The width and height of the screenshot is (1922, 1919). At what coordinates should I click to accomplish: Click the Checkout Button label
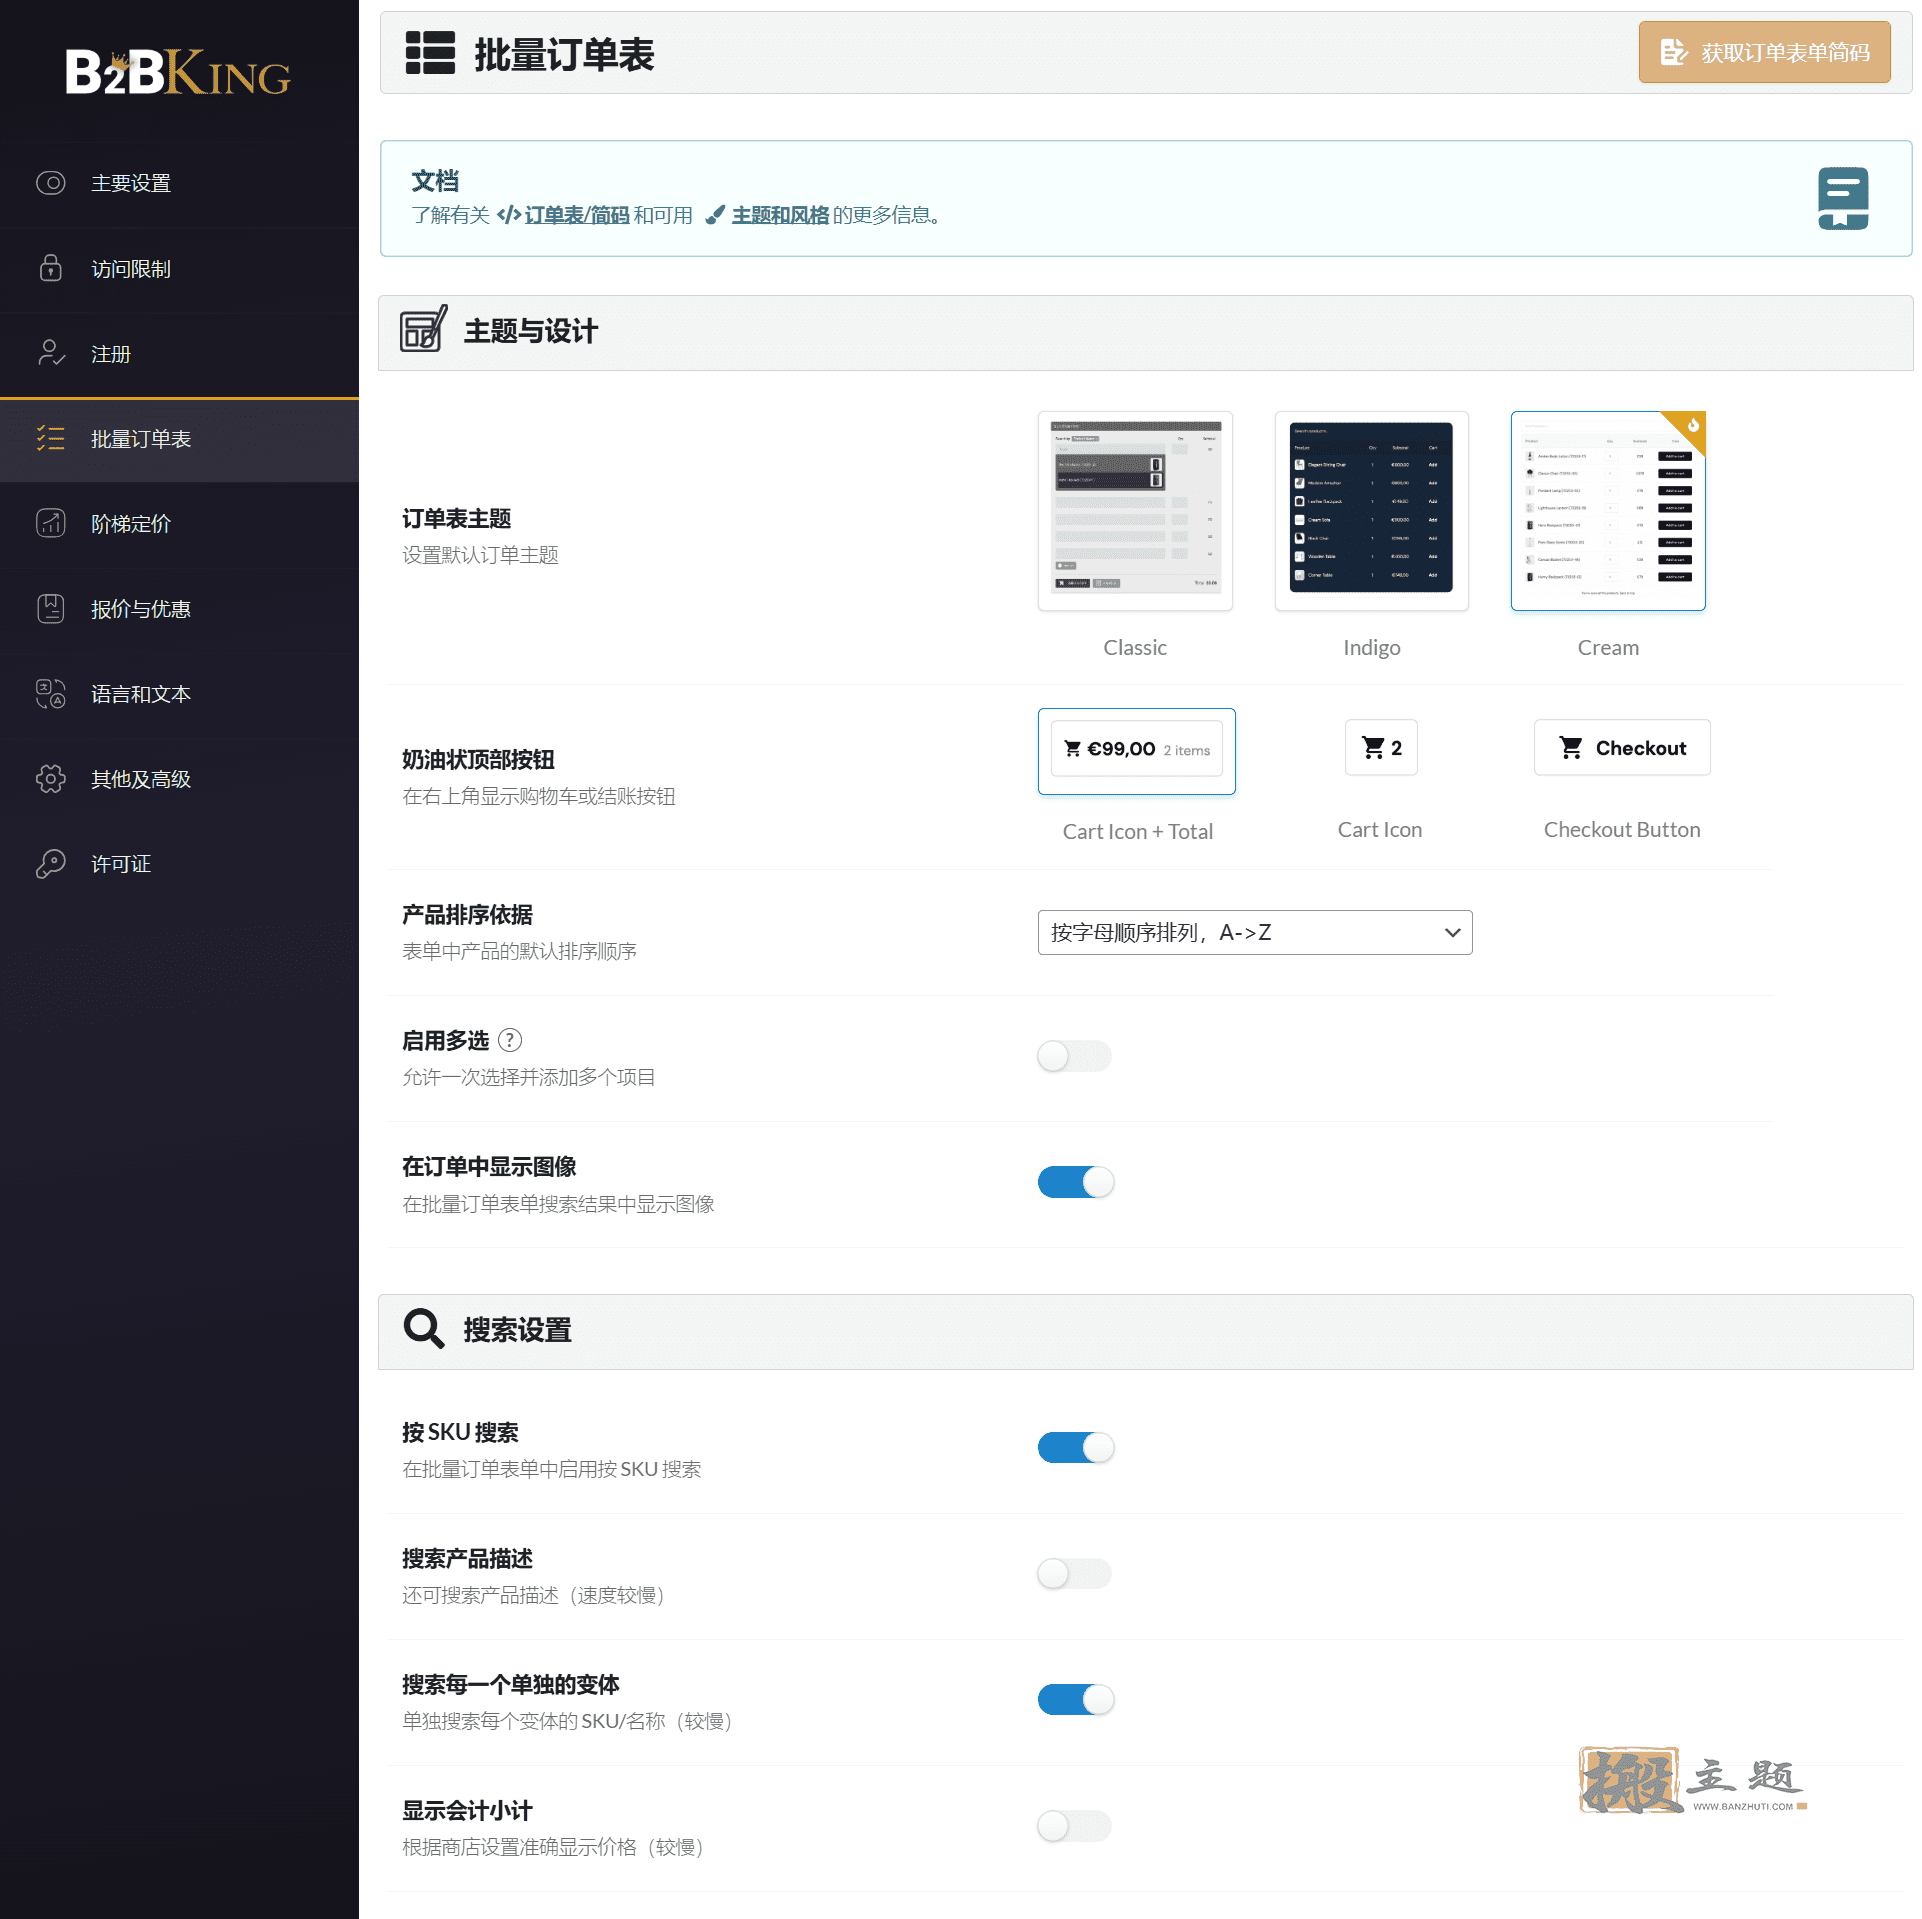pos(1622,829)
